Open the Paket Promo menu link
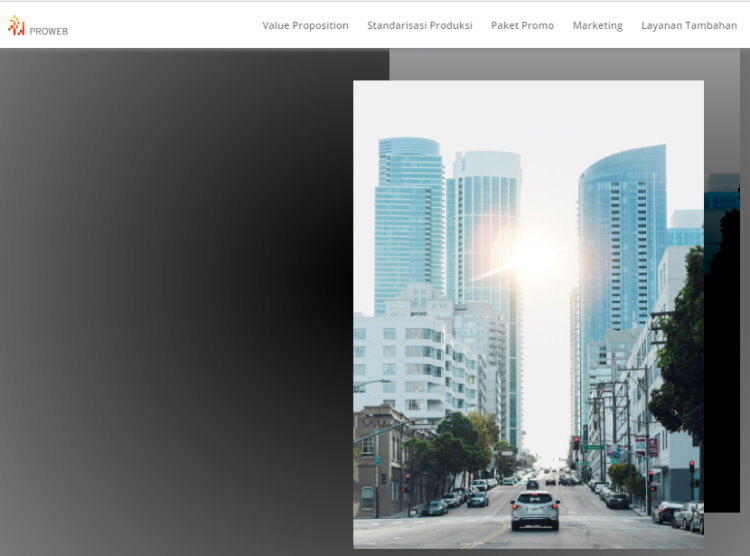 522,25
